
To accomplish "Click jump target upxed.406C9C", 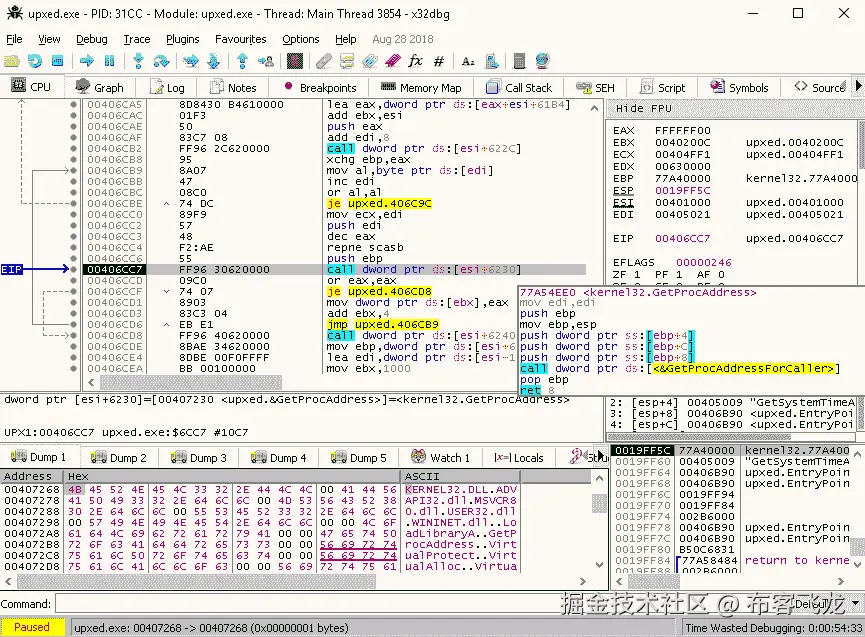I will [389, 204].
